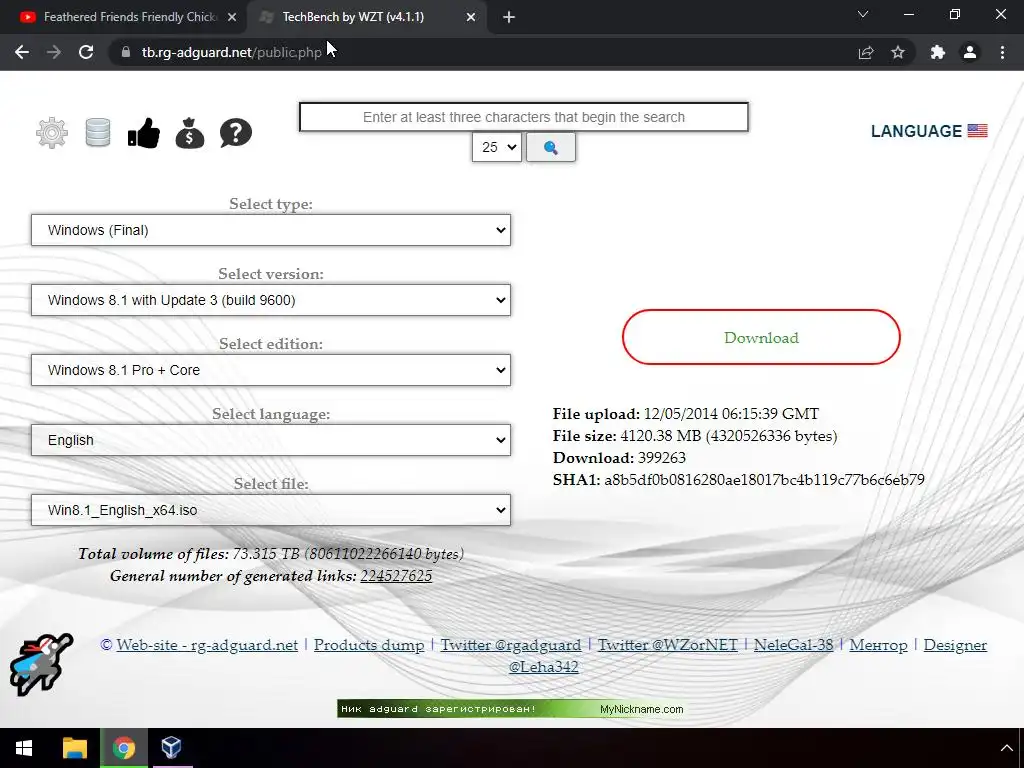Click the Download count 399263
Screen dimensions: 1024x768
tap(662, 458)
